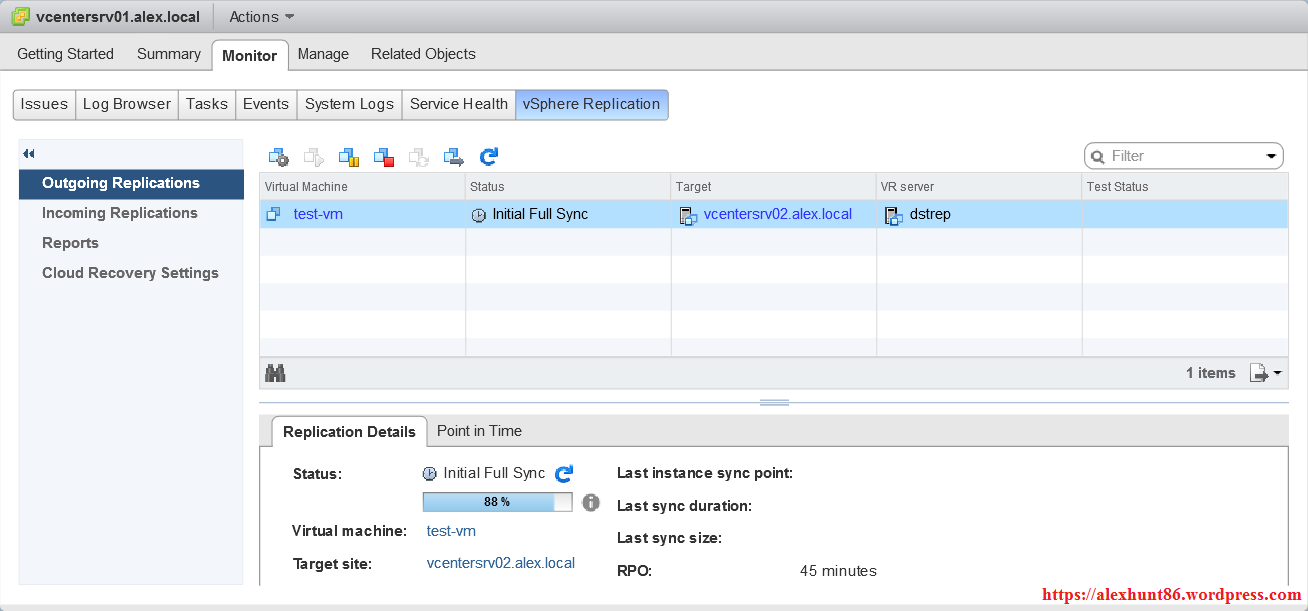This screenshot has width=1308, height=611.
Task: Open the Point in Time tab
Action: (479, 431)
